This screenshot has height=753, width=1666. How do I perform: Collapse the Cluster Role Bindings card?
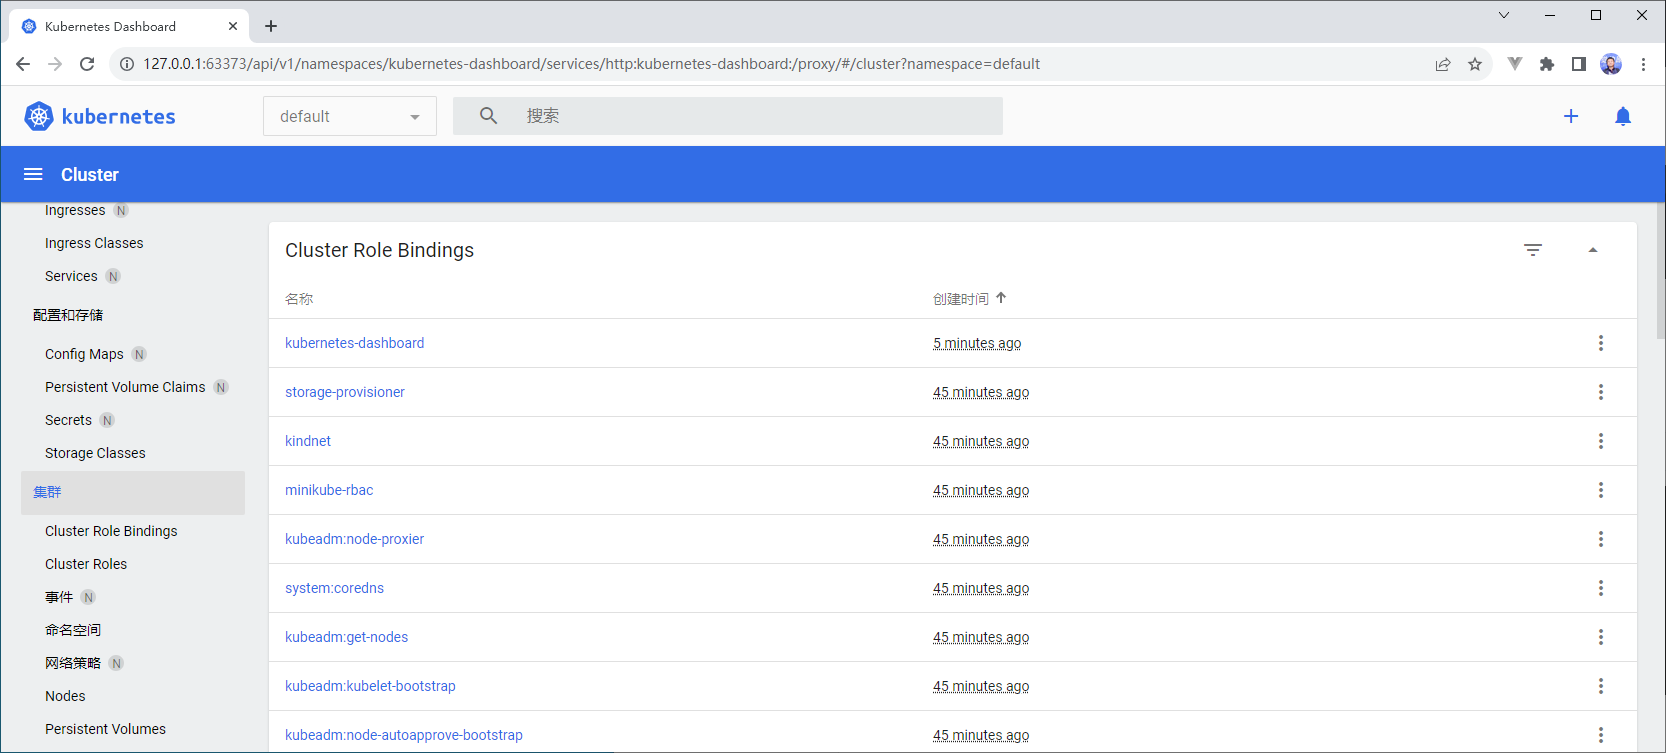pos(1593,250)
